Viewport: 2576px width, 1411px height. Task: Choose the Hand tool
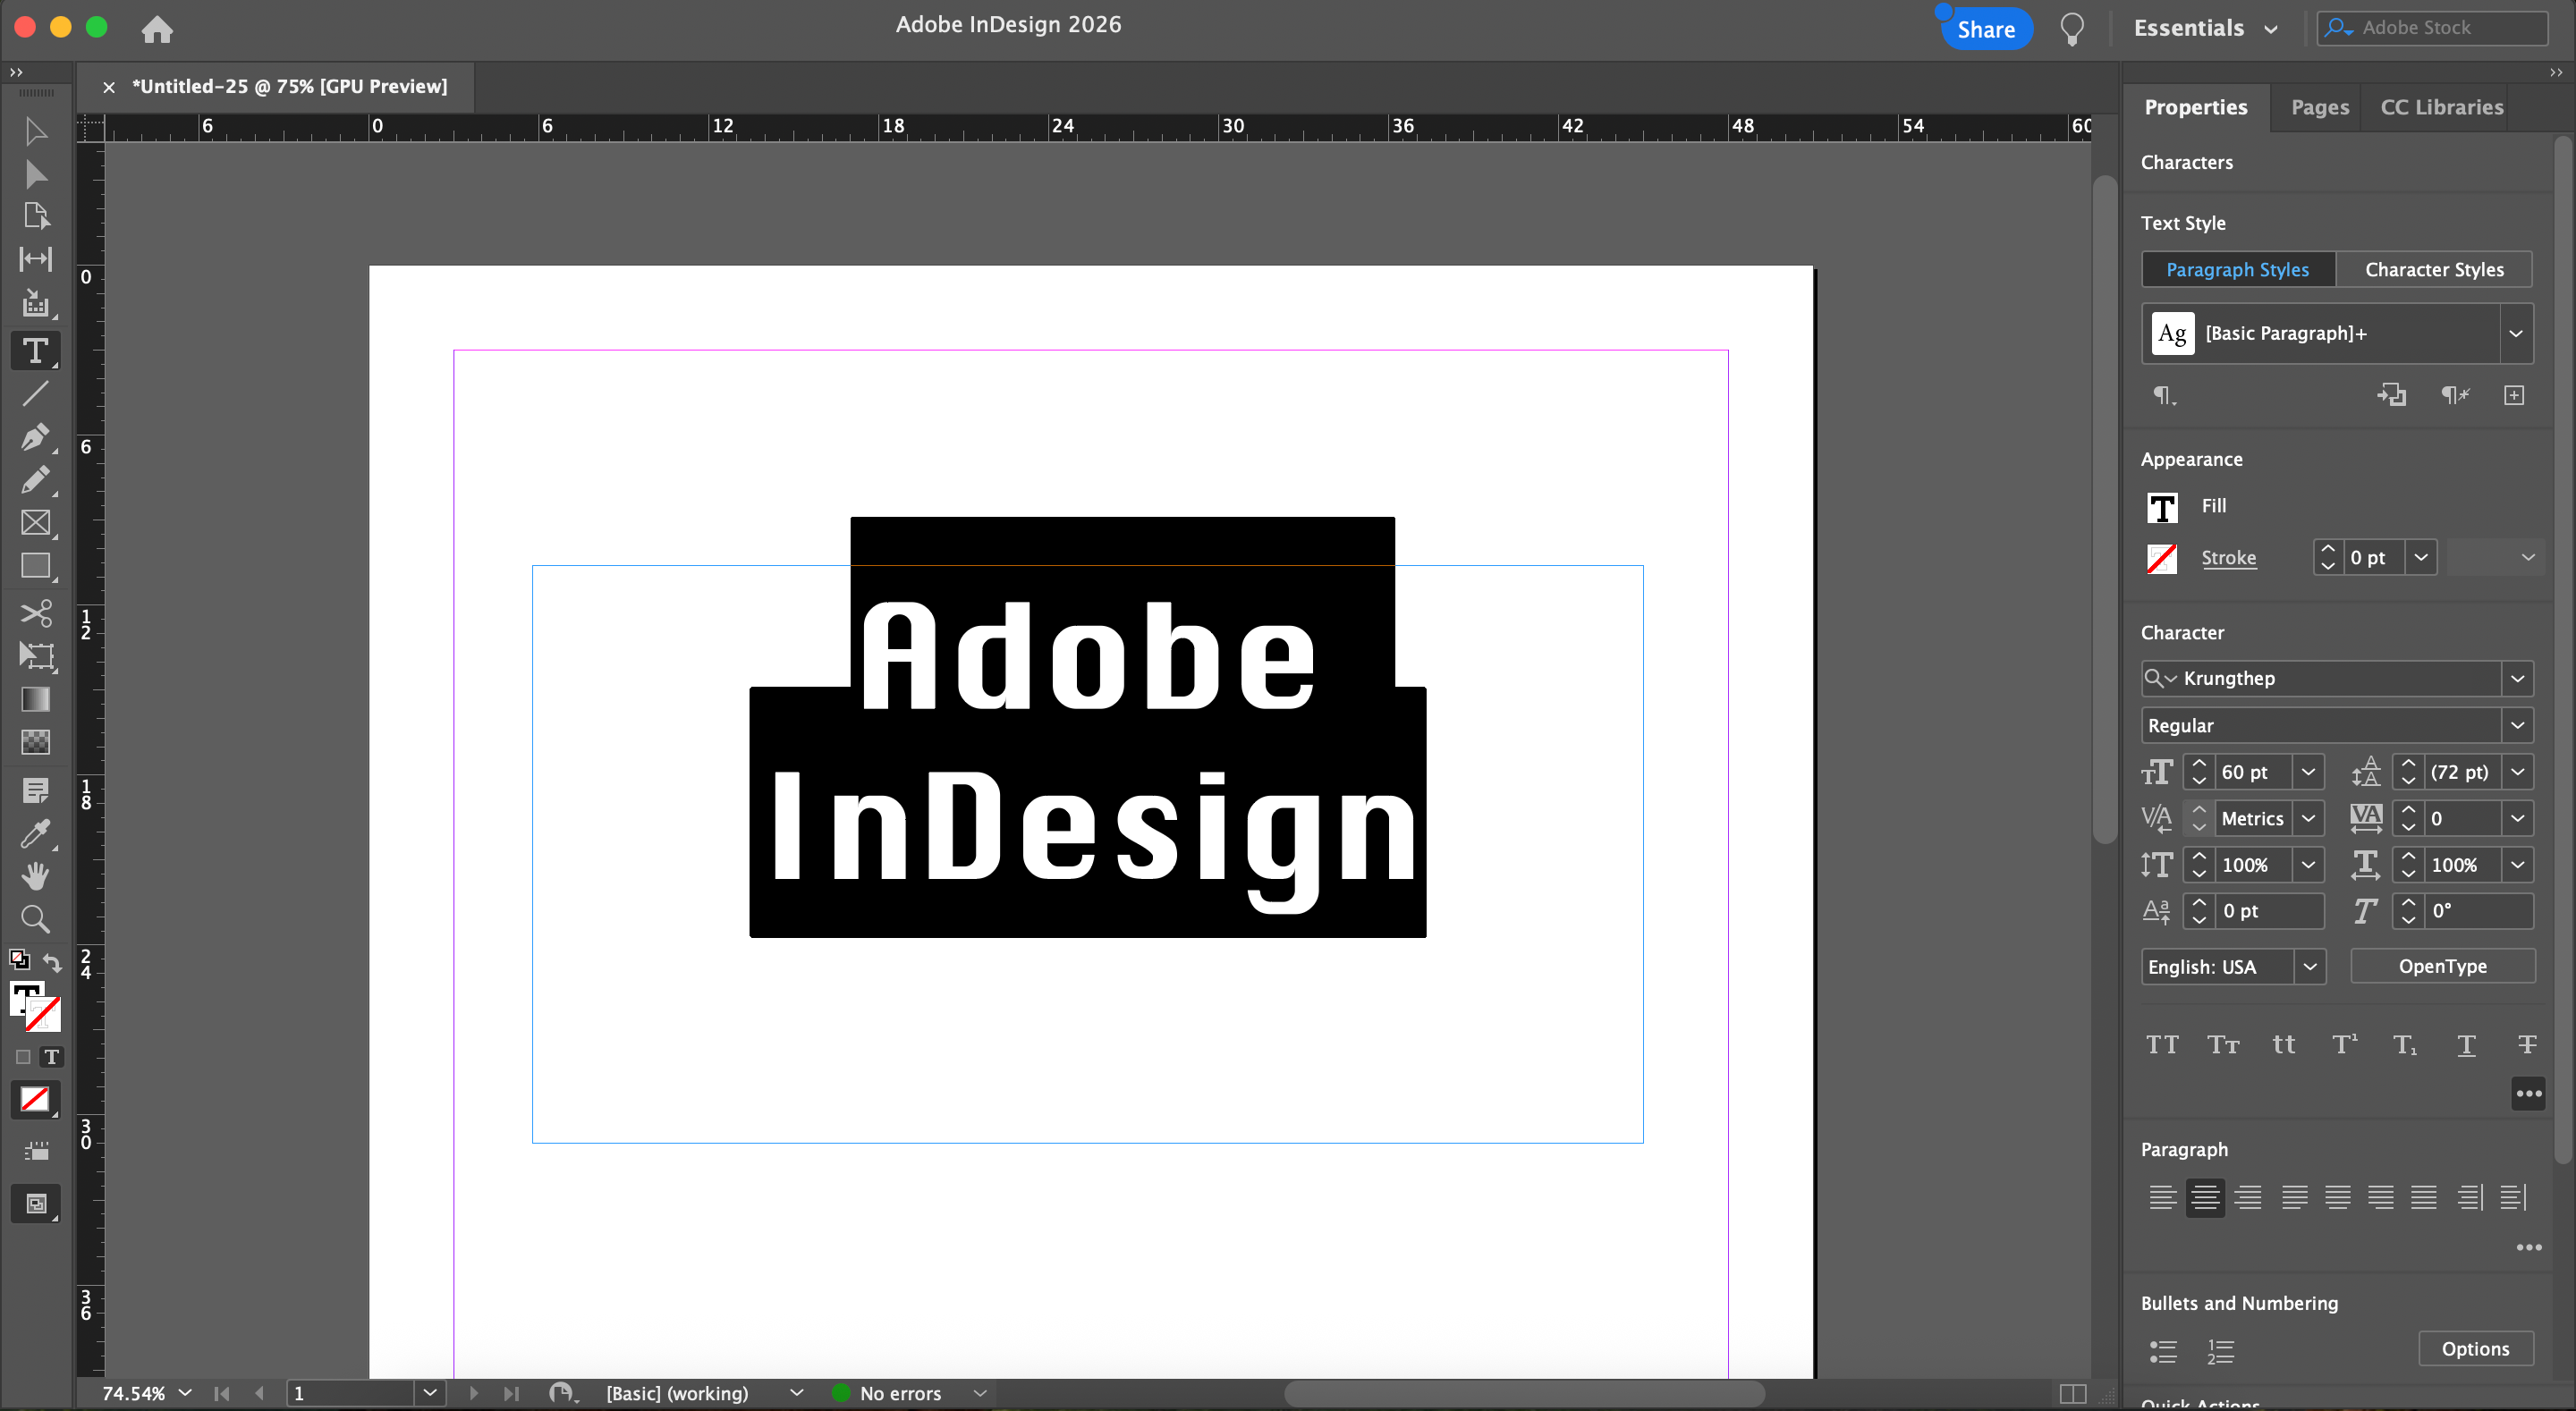click(x=35, y=876)
